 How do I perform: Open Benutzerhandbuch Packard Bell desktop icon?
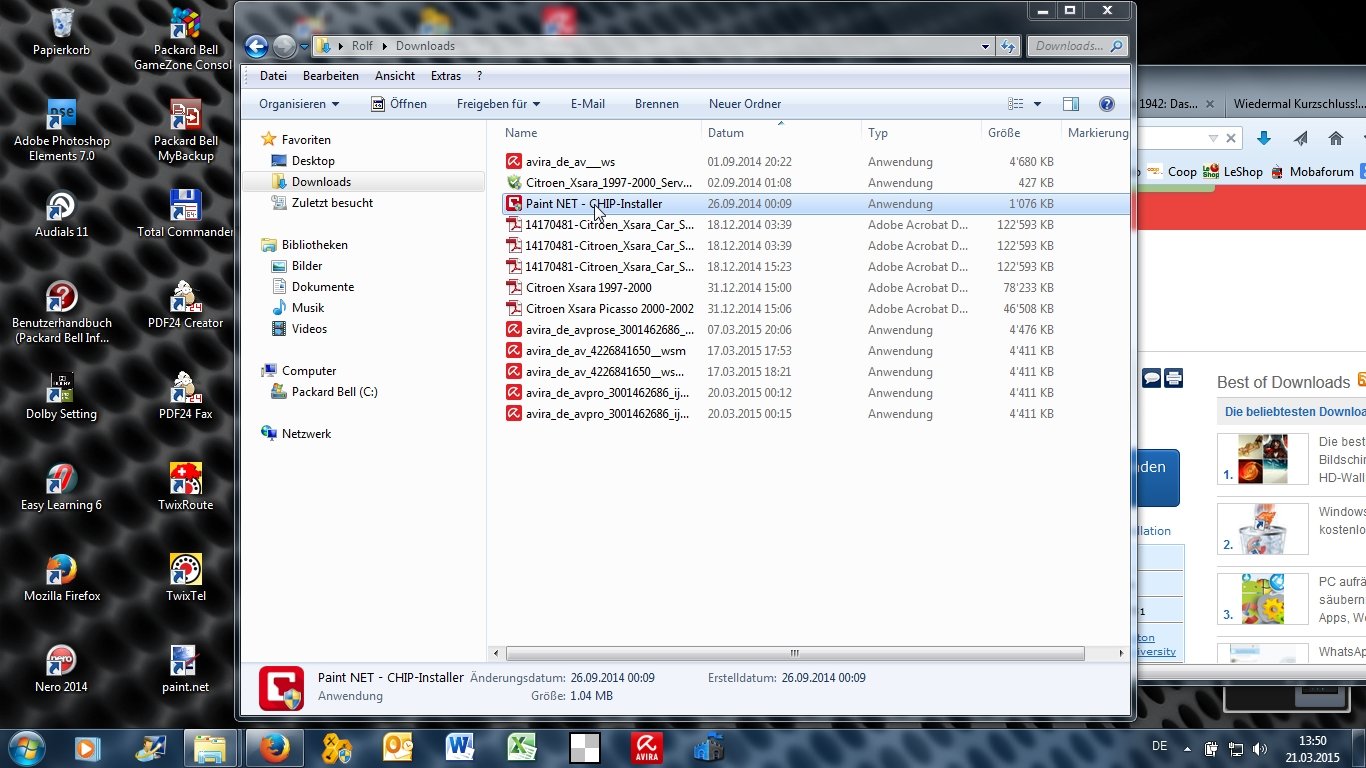coord(61,312)
